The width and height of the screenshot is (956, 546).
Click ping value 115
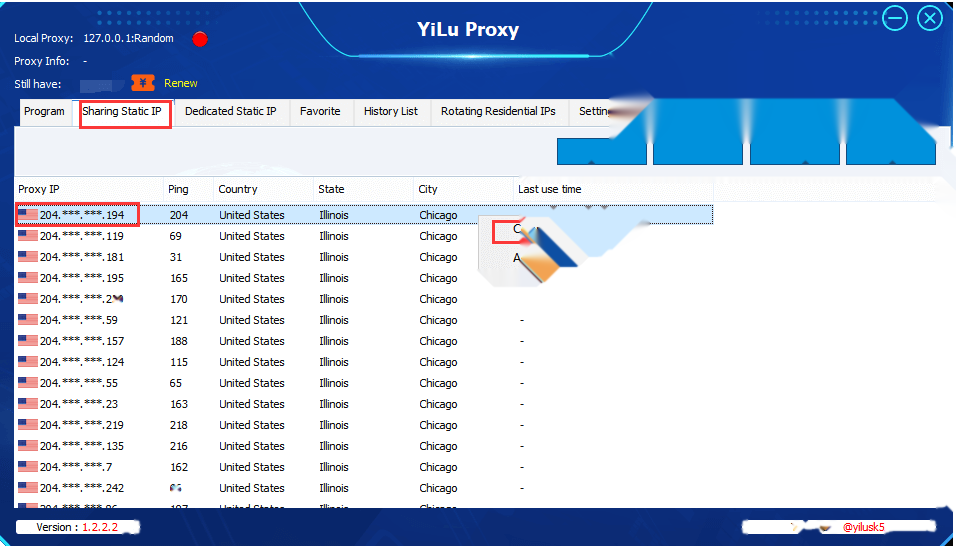[x=179, y=362]
